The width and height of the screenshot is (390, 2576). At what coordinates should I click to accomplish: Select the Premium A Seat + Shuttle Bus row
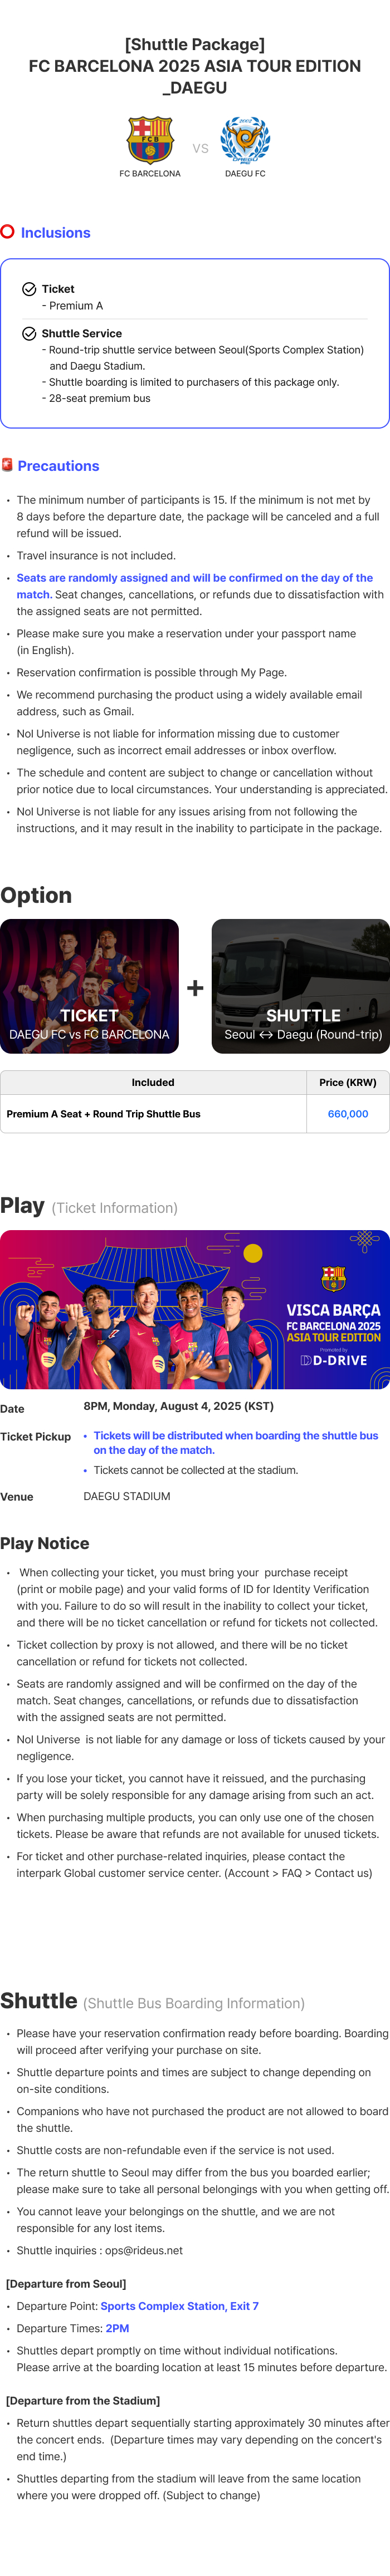tap(195, 1114)
